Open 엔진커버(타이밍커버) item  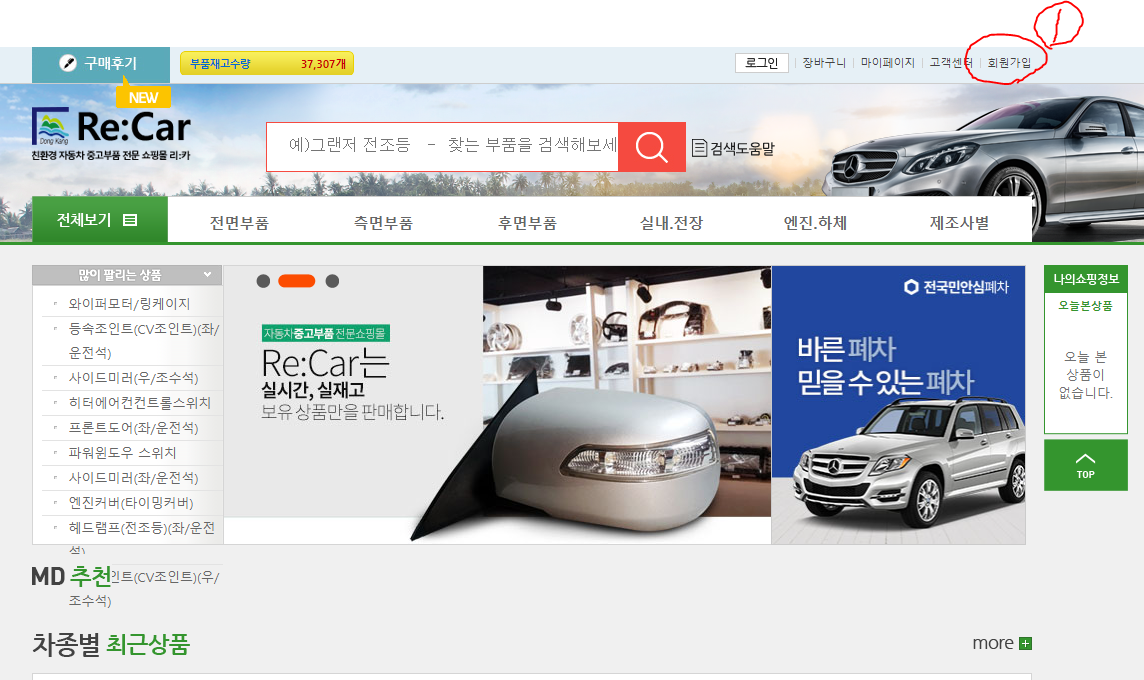(x=131, y=503)
